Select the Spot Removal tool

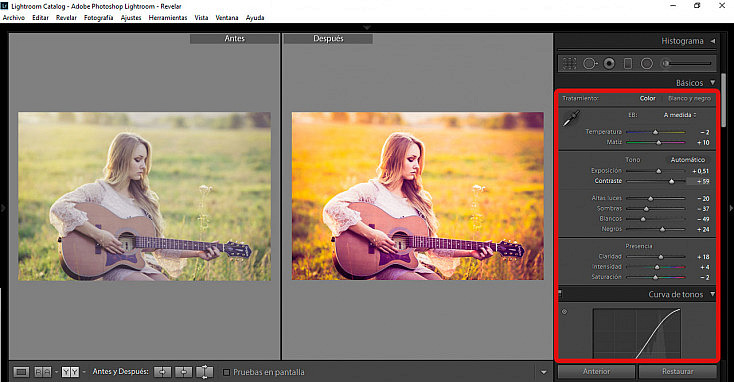pos(590,63)
